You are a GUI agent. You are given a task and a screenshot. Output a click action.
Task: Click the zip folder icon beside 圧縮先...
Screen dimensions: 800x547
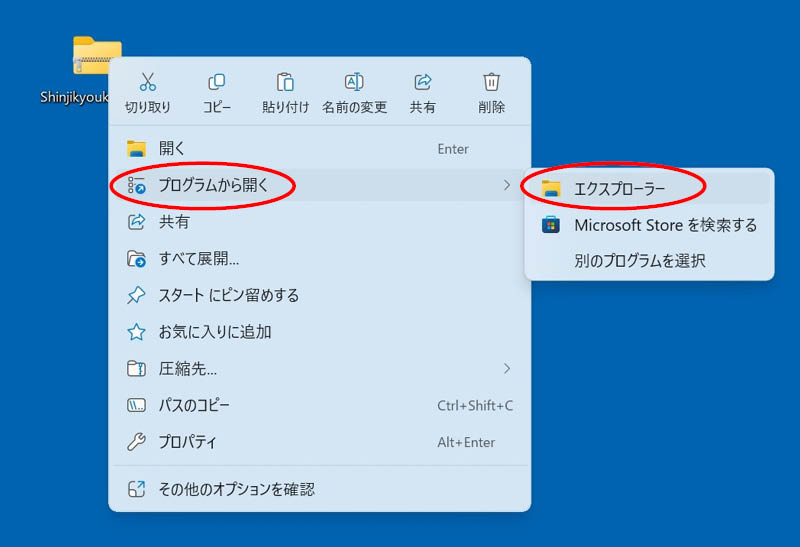coord(136,368)
